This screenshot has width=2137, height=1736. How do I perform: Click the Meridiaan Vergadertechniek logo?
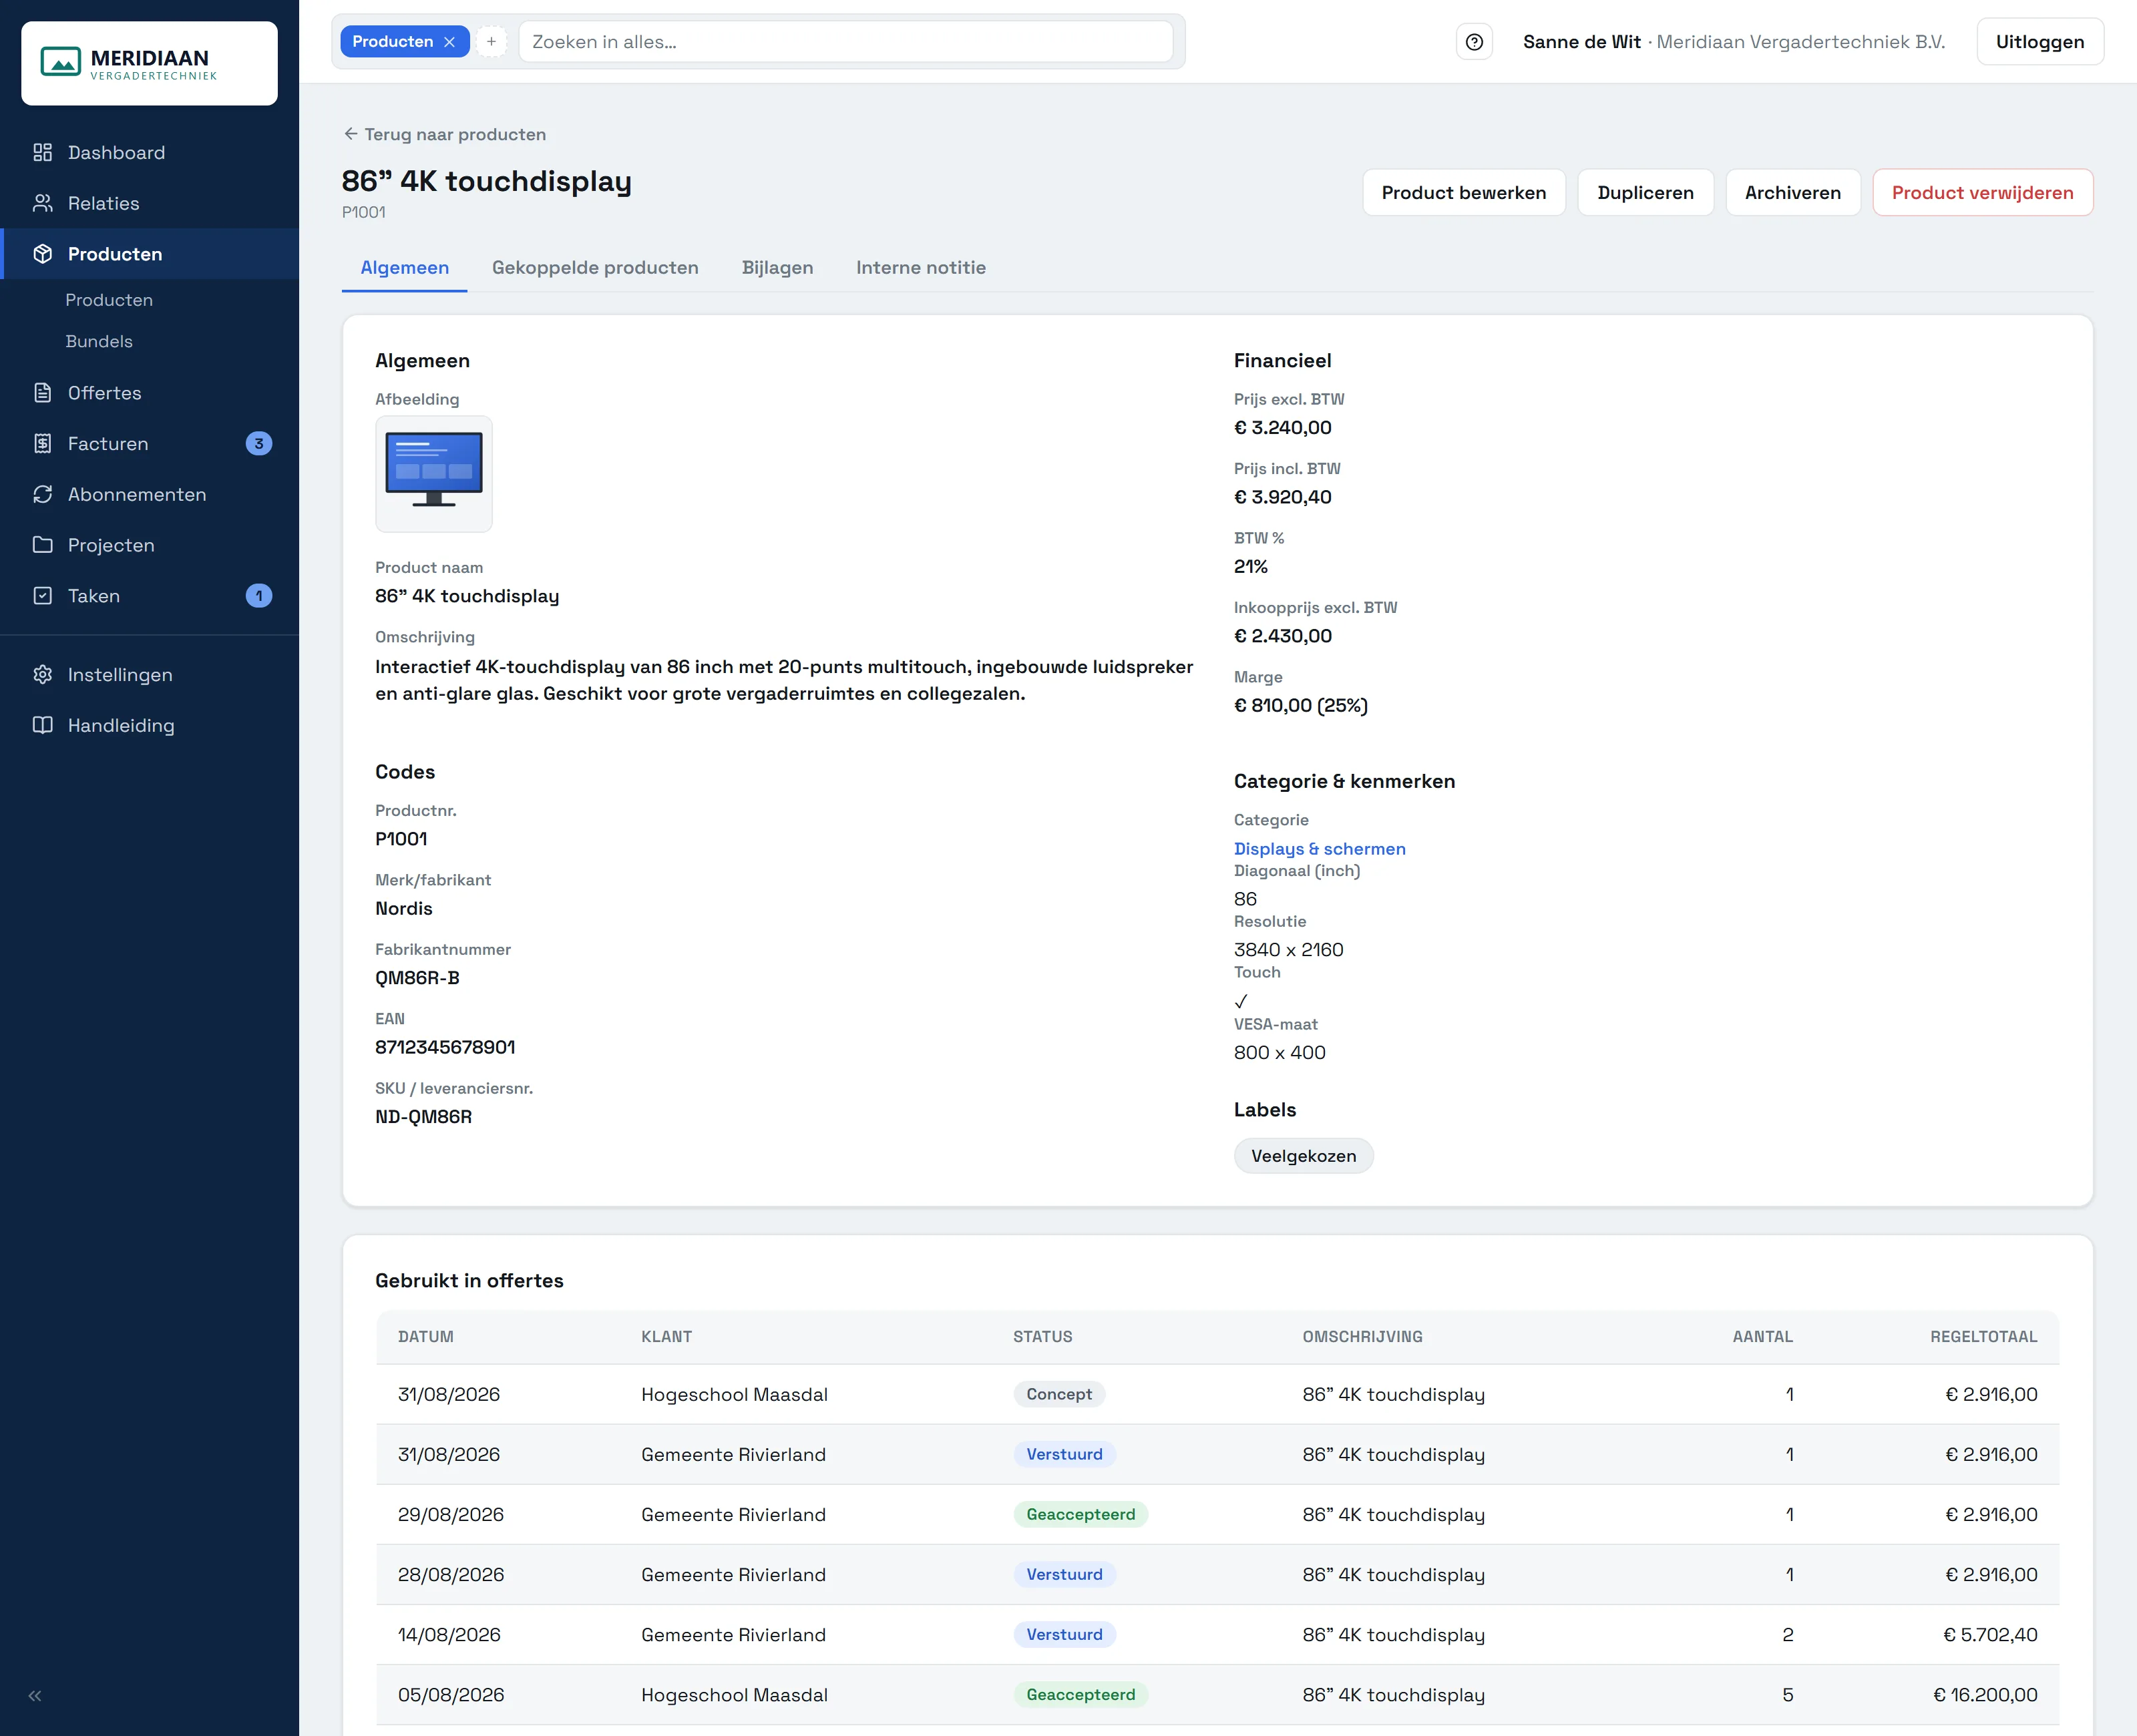pos(149,63)
